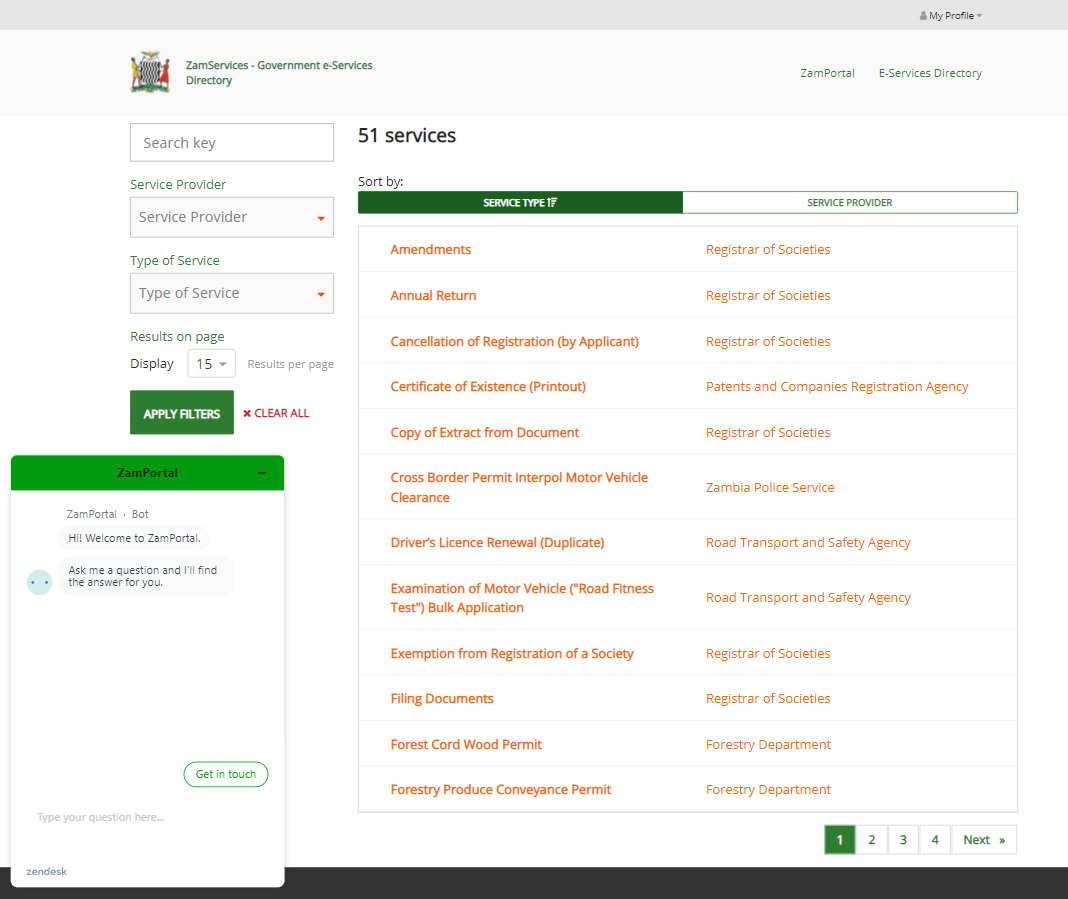Click Road Transport and Safety Agency in the Driver's Licence row

(808, 543)
